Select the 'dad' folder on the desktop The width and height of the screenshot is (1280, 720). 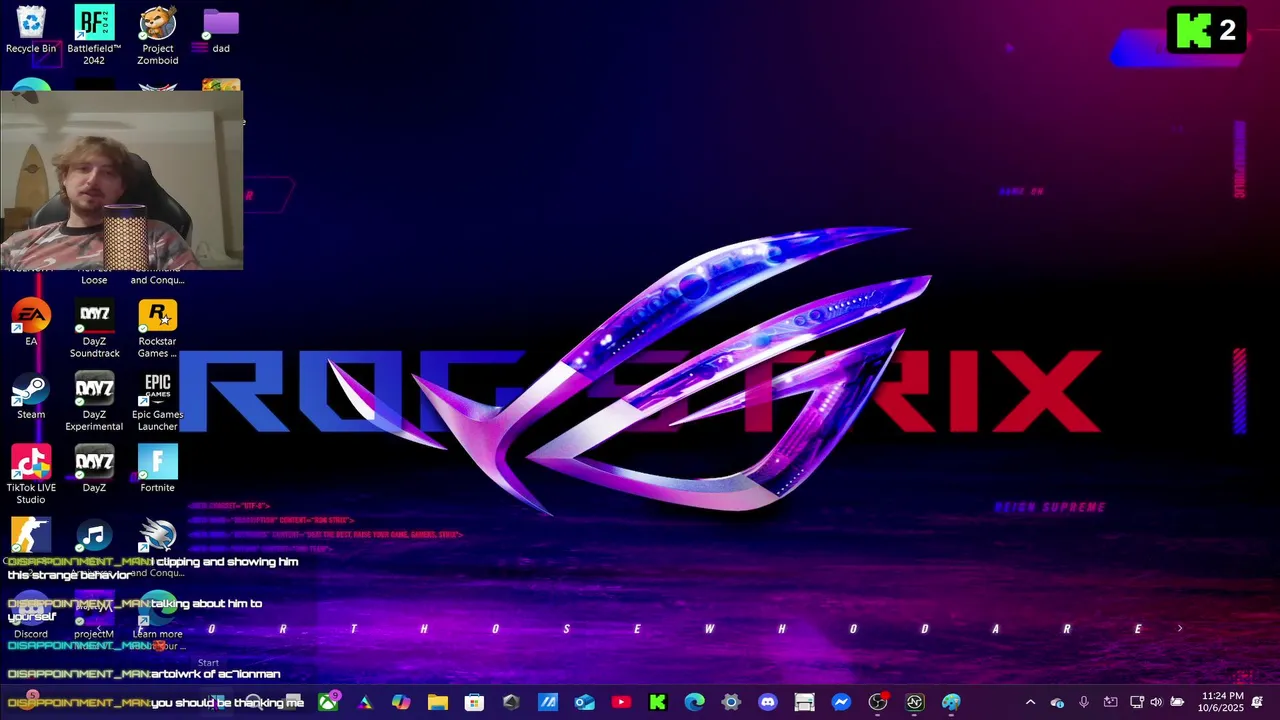click(221, 30)
